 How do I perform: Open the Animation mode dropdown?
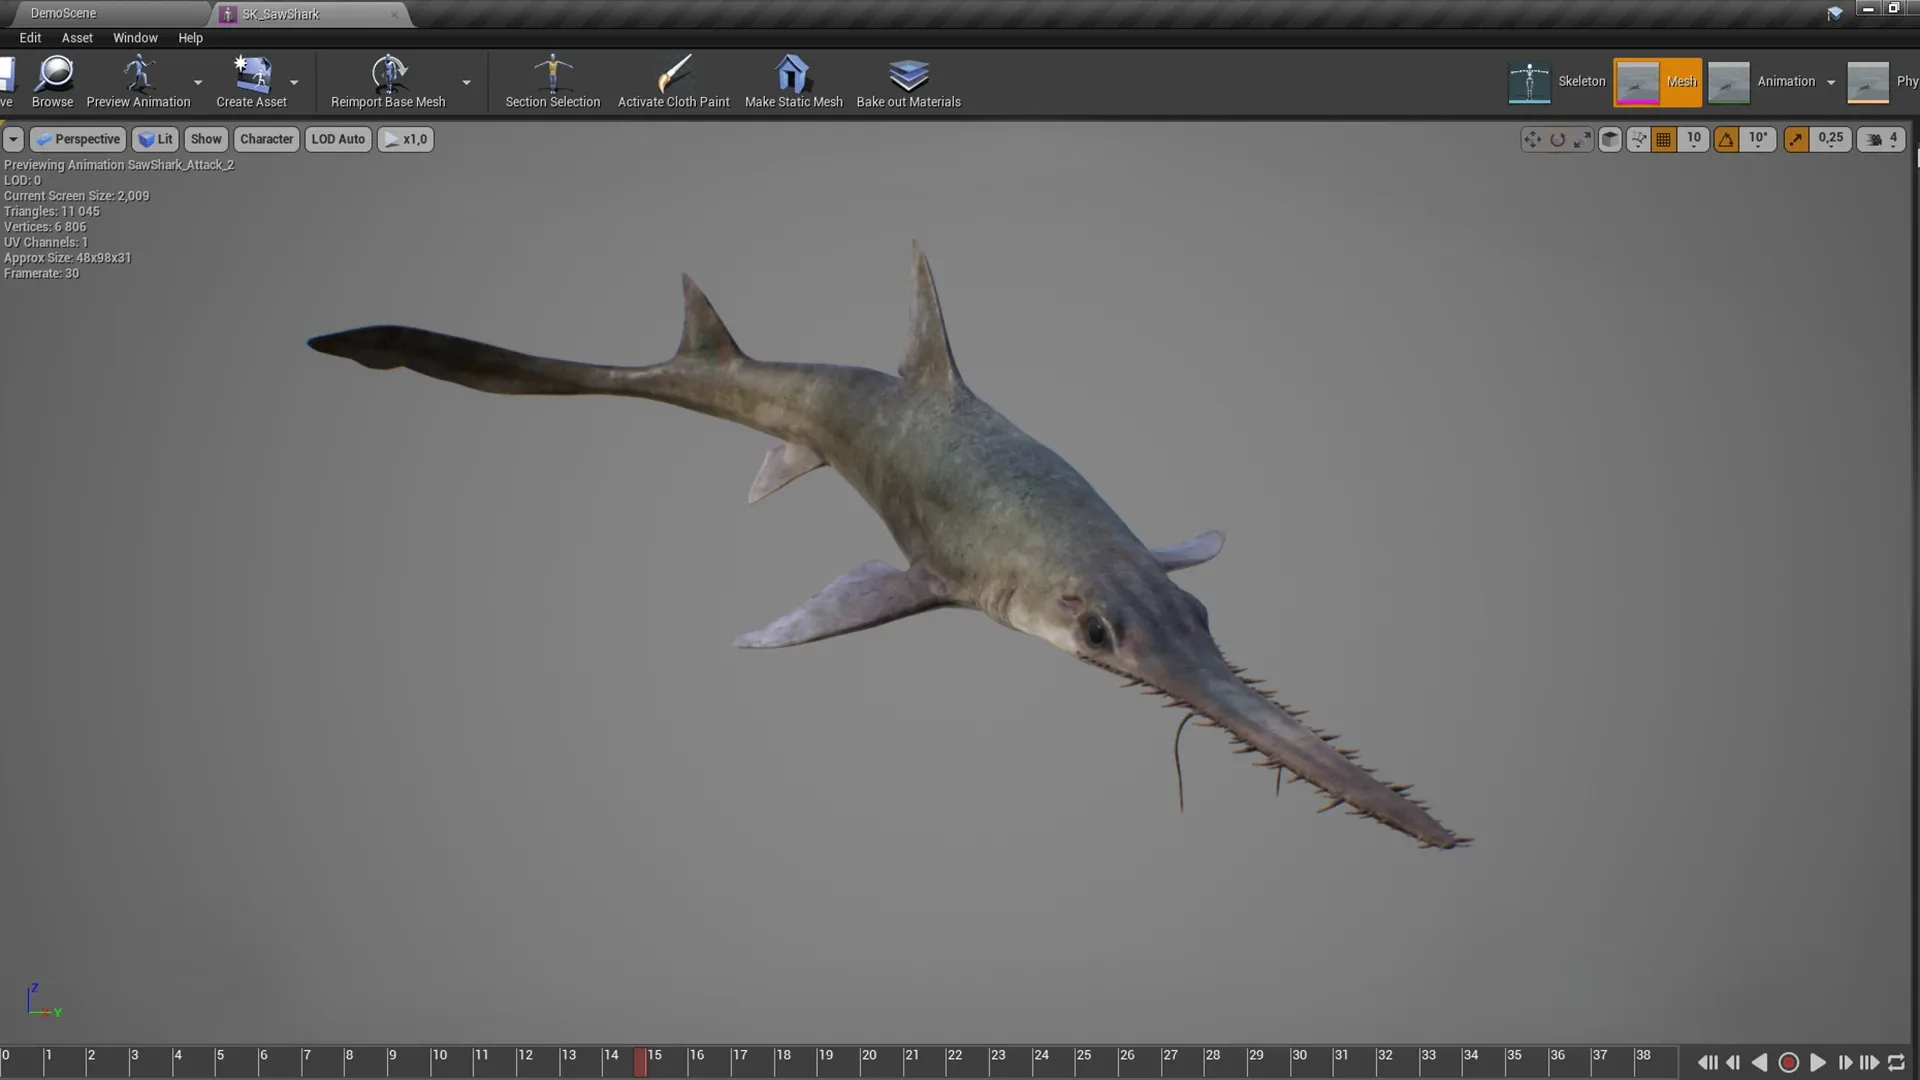coord(1832,81)
